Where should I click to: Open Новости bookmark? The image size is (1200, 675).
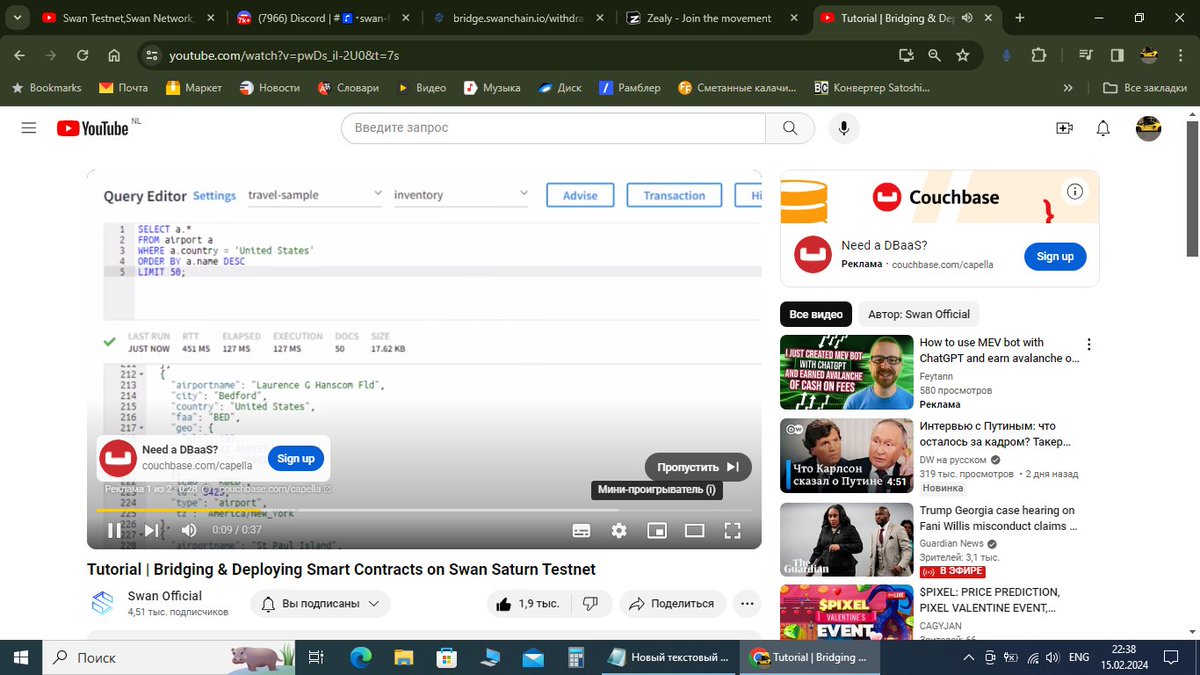point(269,88)
